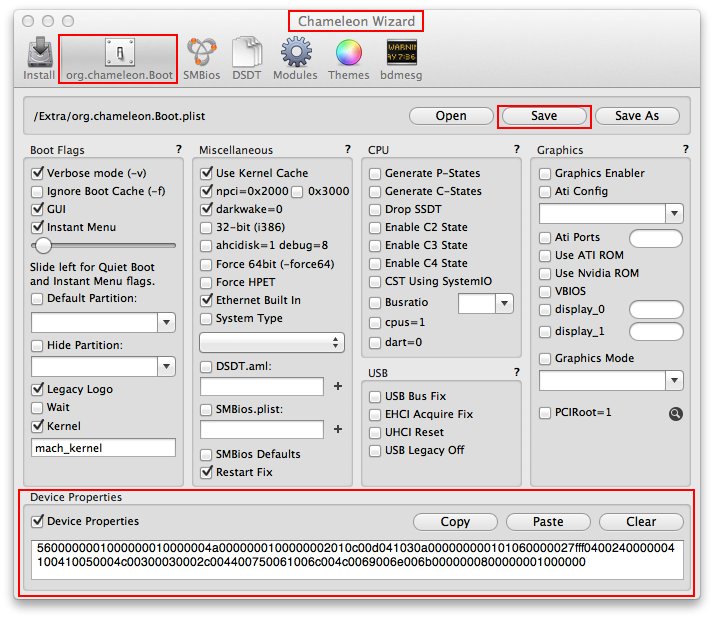Toggle the Legacy Logo checkbox
714x619 pixels.
click(37, 389)
